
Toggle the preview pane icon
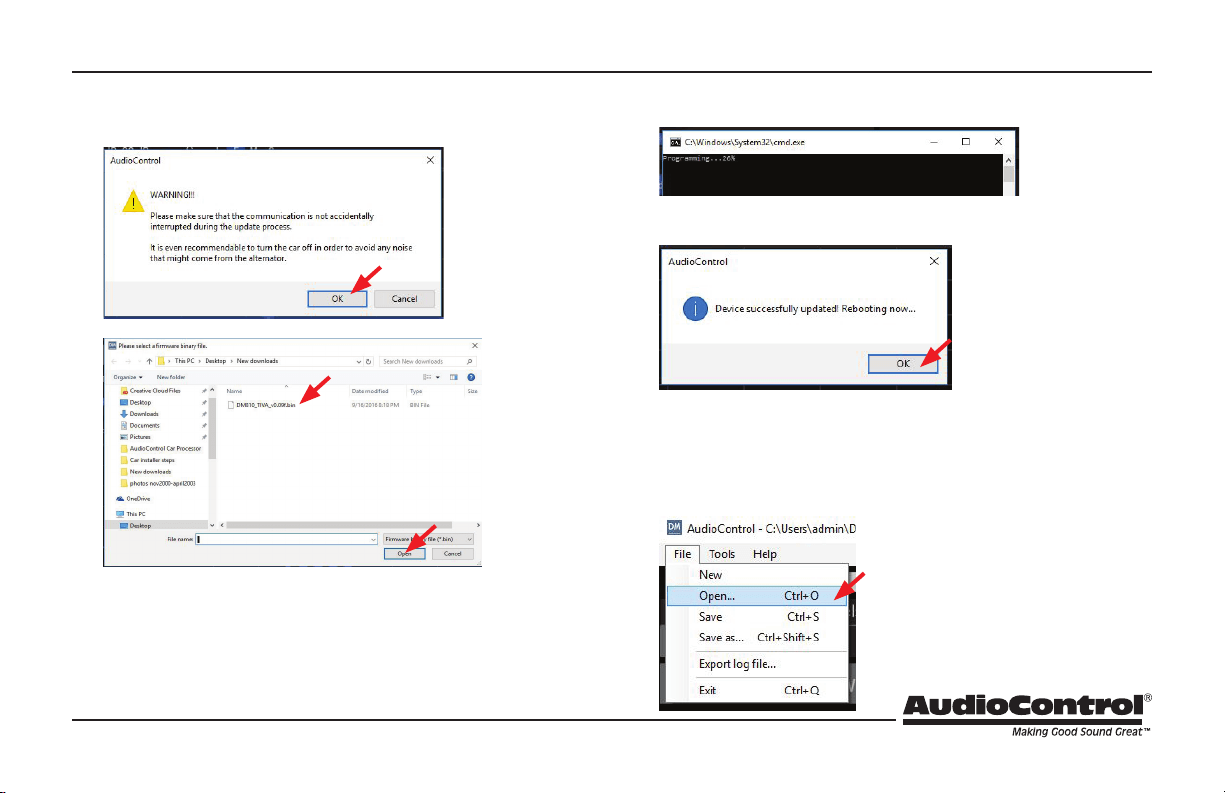click(454, 377)
